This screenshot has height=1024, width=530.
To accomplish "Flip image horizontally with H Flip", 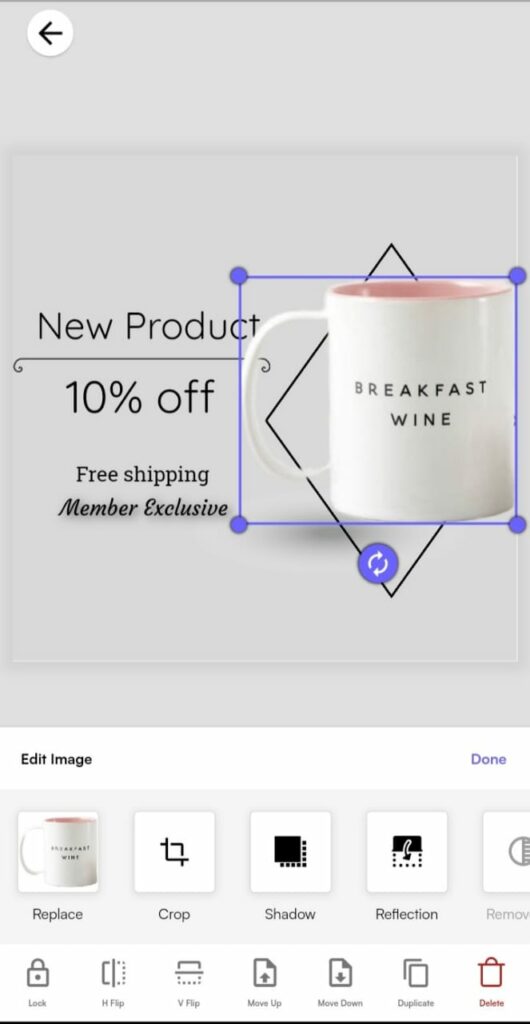I will (113, 982).
